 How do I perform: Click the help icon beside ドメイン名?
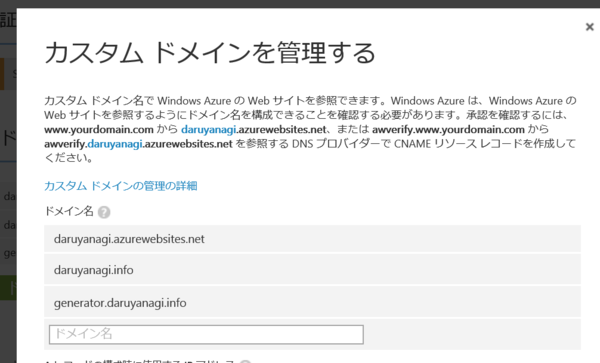coord(104,212)
